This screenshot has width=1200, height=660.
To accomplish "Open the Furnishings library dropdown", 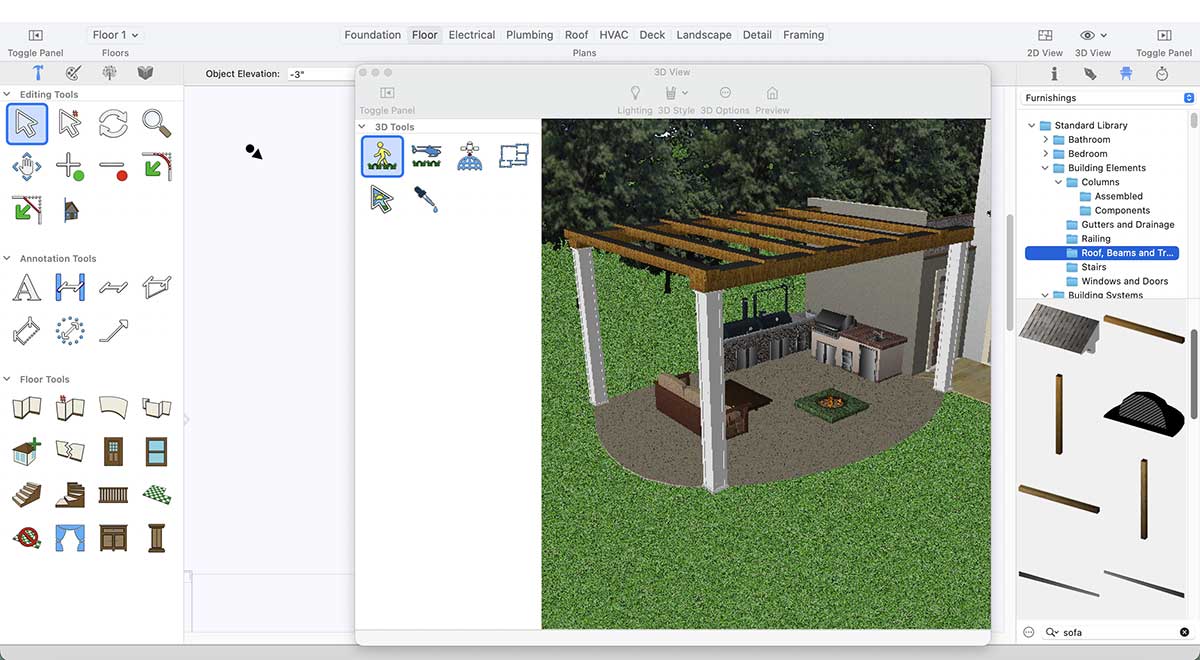I will point(1108,98).
